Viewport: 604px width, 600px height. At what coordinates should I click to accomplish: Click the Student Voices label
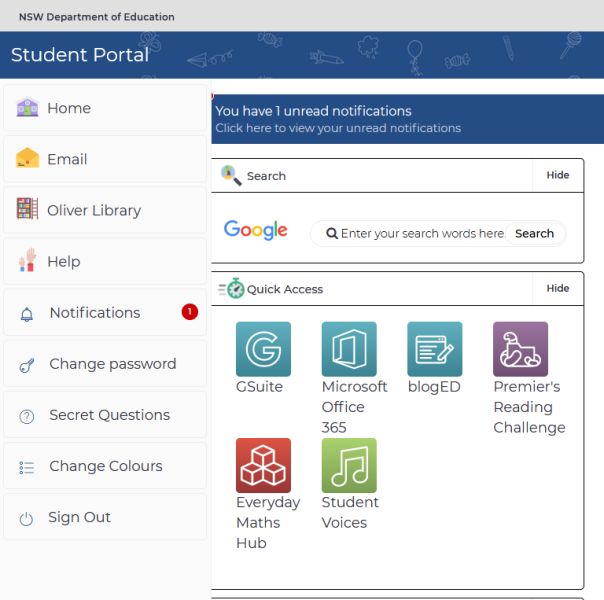[350, 512]
